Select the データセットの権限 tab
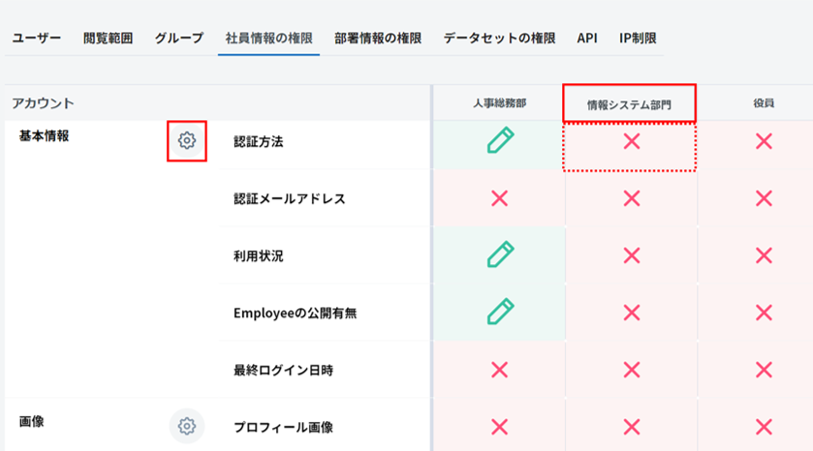 (x=499, y=38)
